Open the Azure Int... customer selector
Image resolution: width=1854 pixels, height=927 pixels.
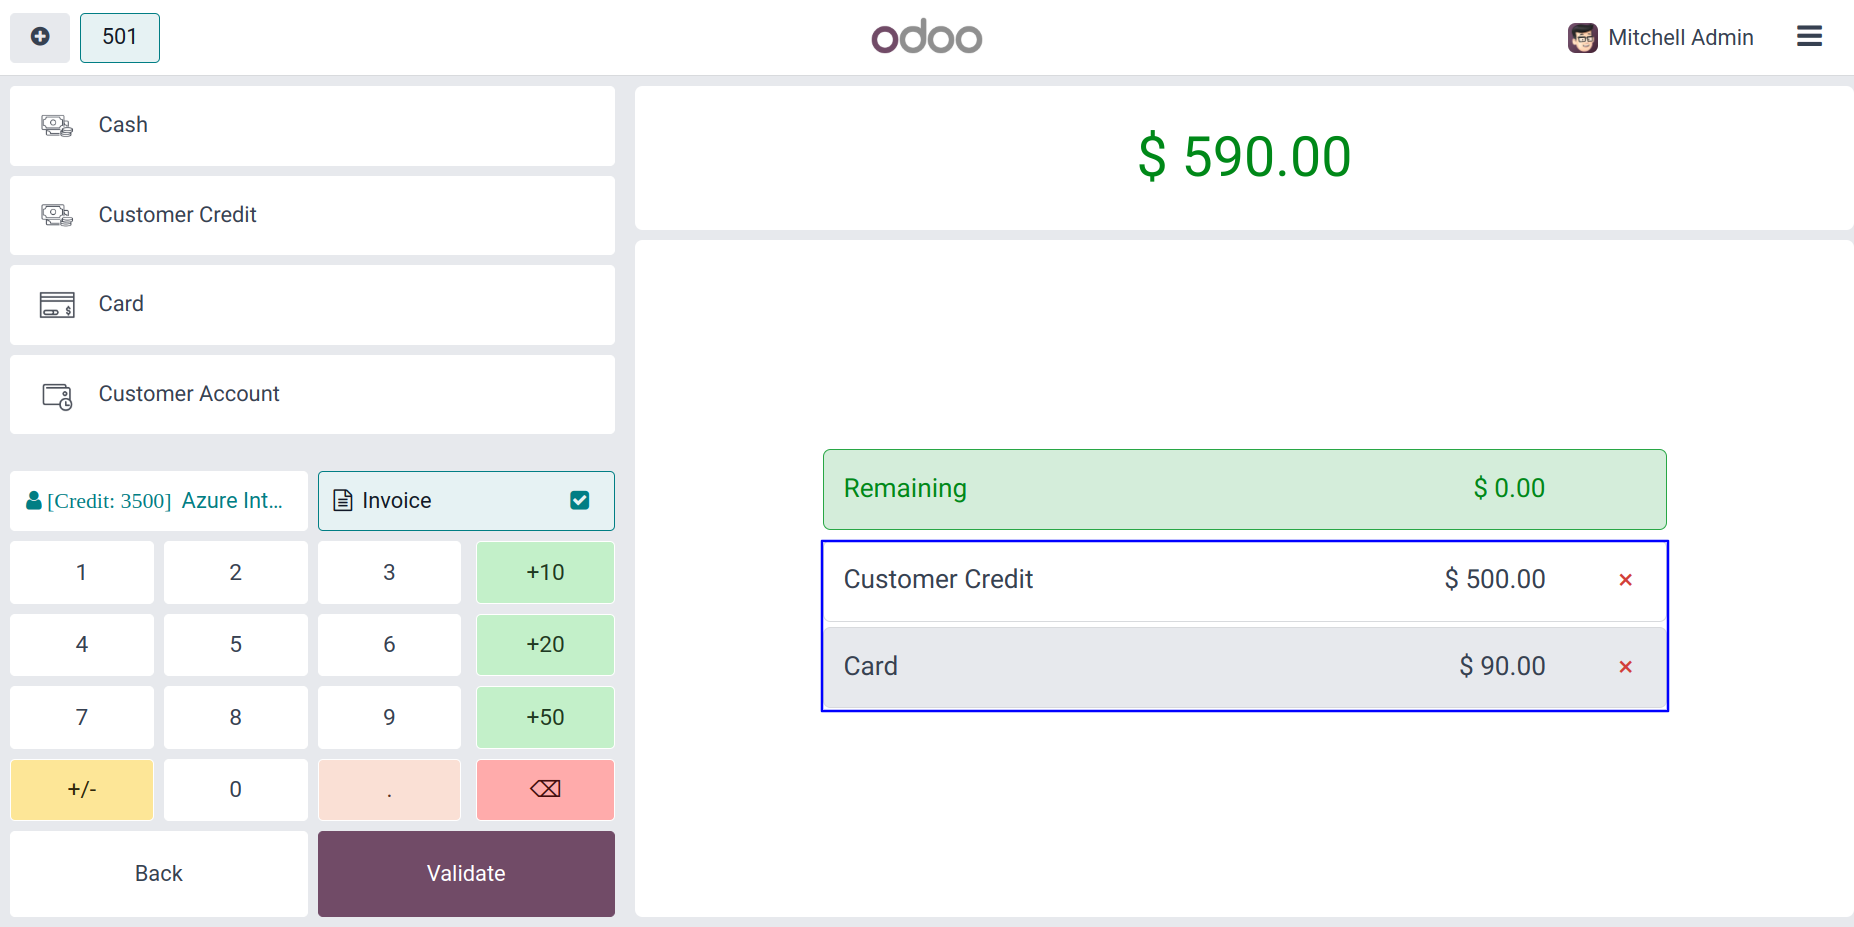(x=159, y=500)
